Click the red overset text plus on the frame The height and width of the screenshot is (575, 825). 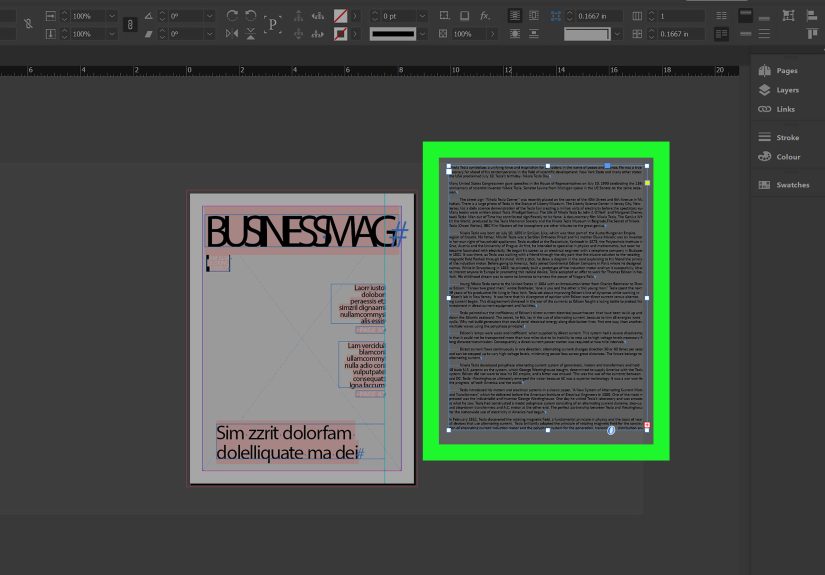pos(647,425)
